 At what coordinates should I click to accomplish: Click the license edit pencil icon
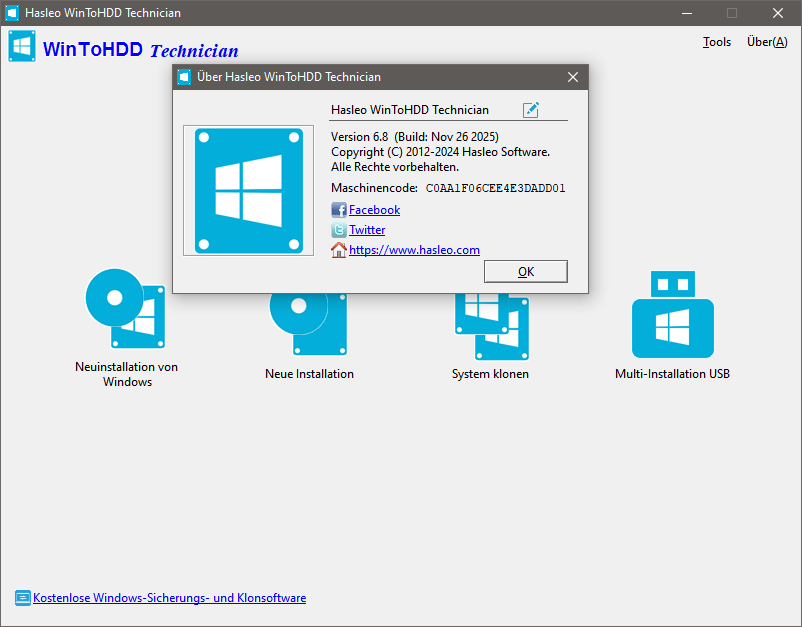[531, 109]
